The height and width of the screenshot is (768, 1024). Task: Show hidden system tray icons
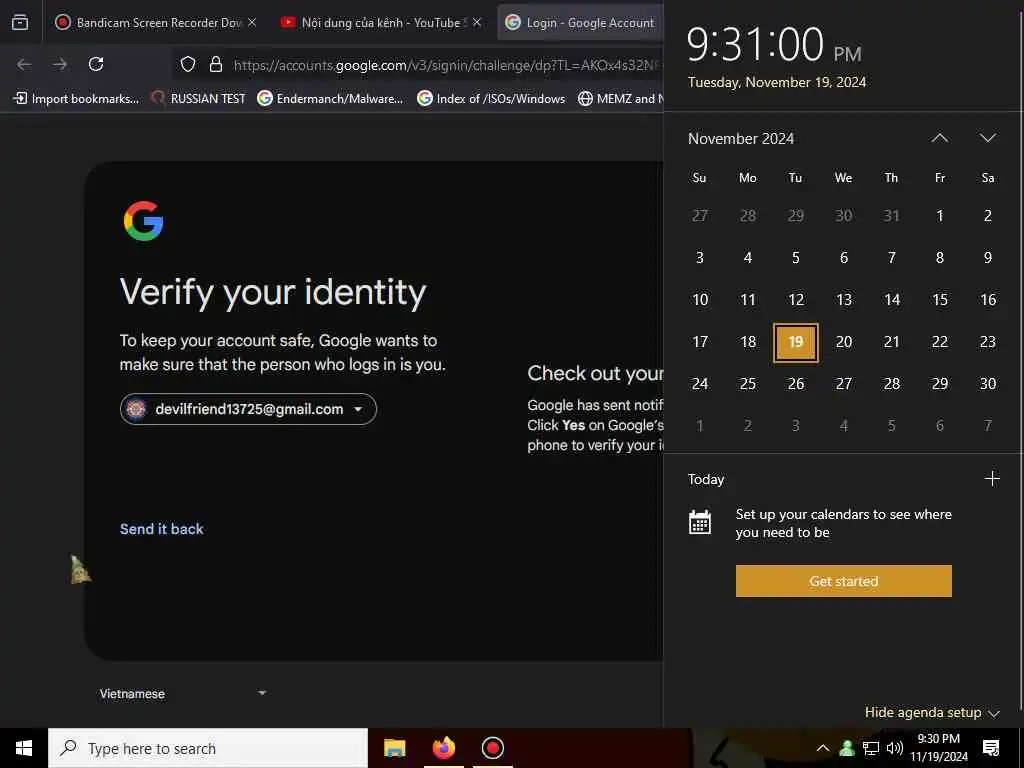coord(823,748)
